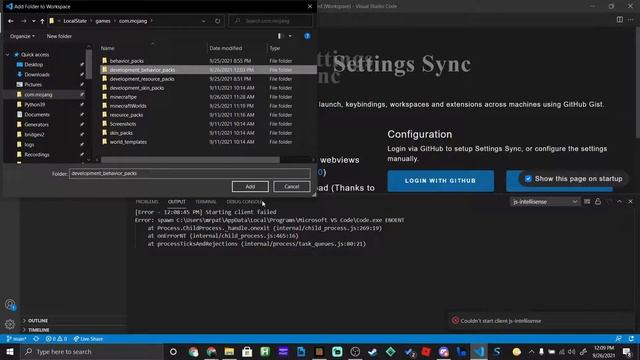Click LOGIN WITH GITHUB button

(x=440, y=181)
